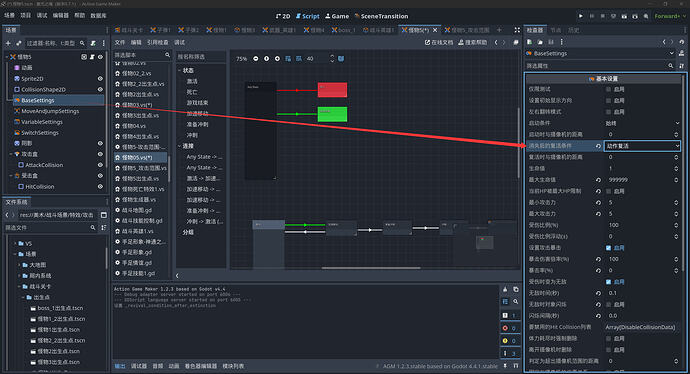This screenshot has width=690, height=374.
Task: Click the 搜索帮助 search help button
Action: [x=473, y=42]
